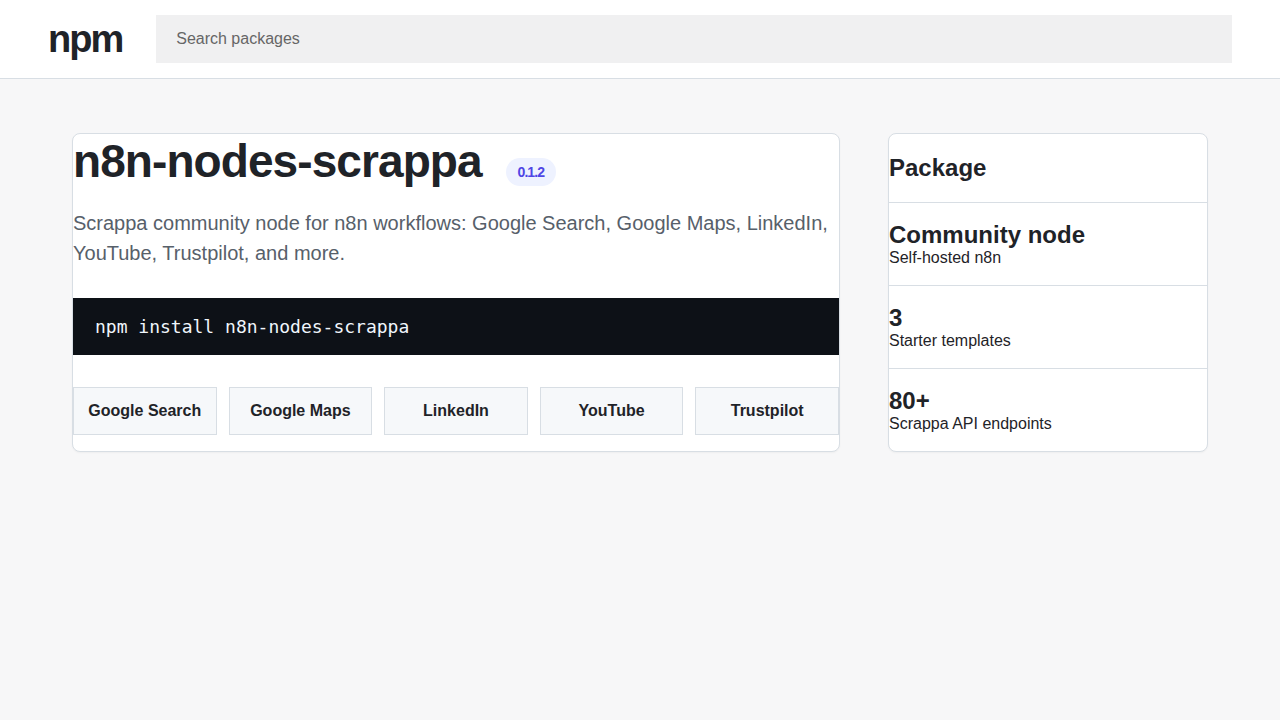Click the Scrappa API endpoints label
The image size is (1280, 720).
(970, 423)
